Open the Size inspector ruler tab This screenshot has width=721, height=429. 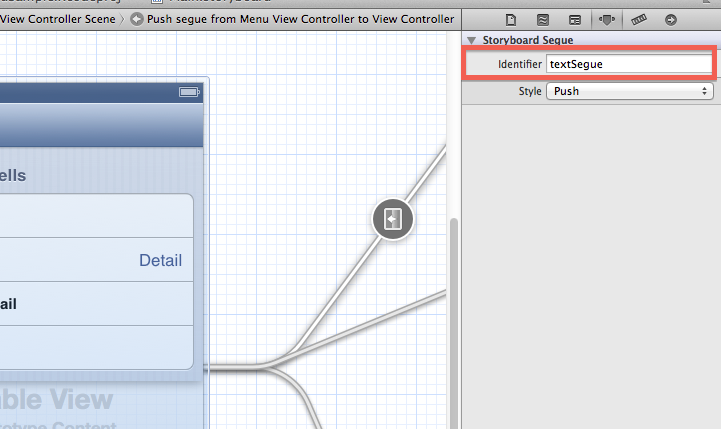pyautogui.click(x=639, y=20)
